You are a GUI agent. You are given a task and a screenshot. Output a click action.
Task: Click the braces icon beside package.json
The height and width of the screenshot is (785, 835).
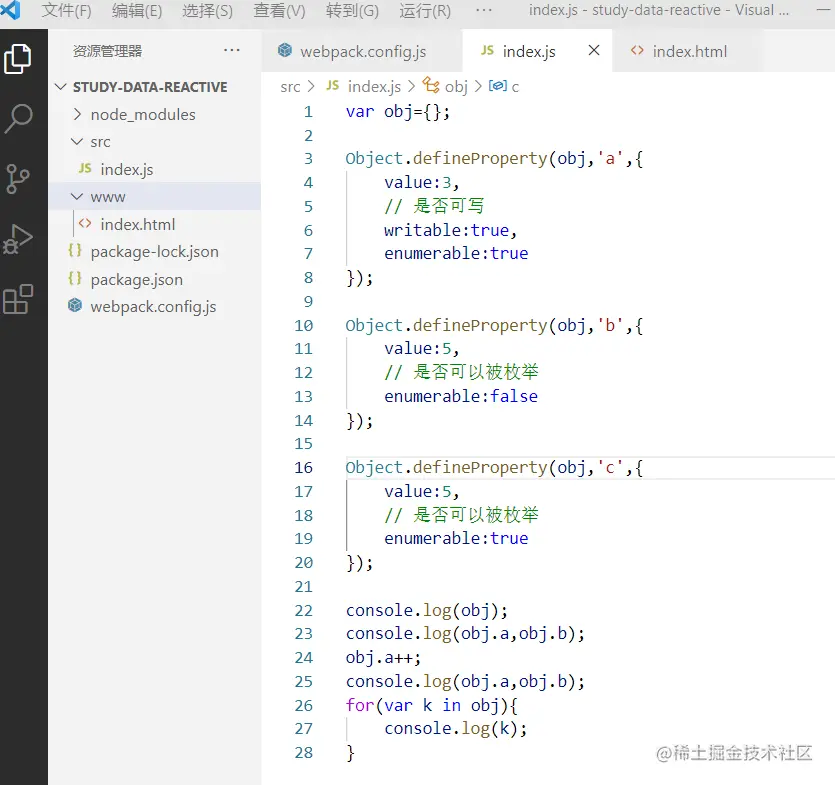(75, 279)
